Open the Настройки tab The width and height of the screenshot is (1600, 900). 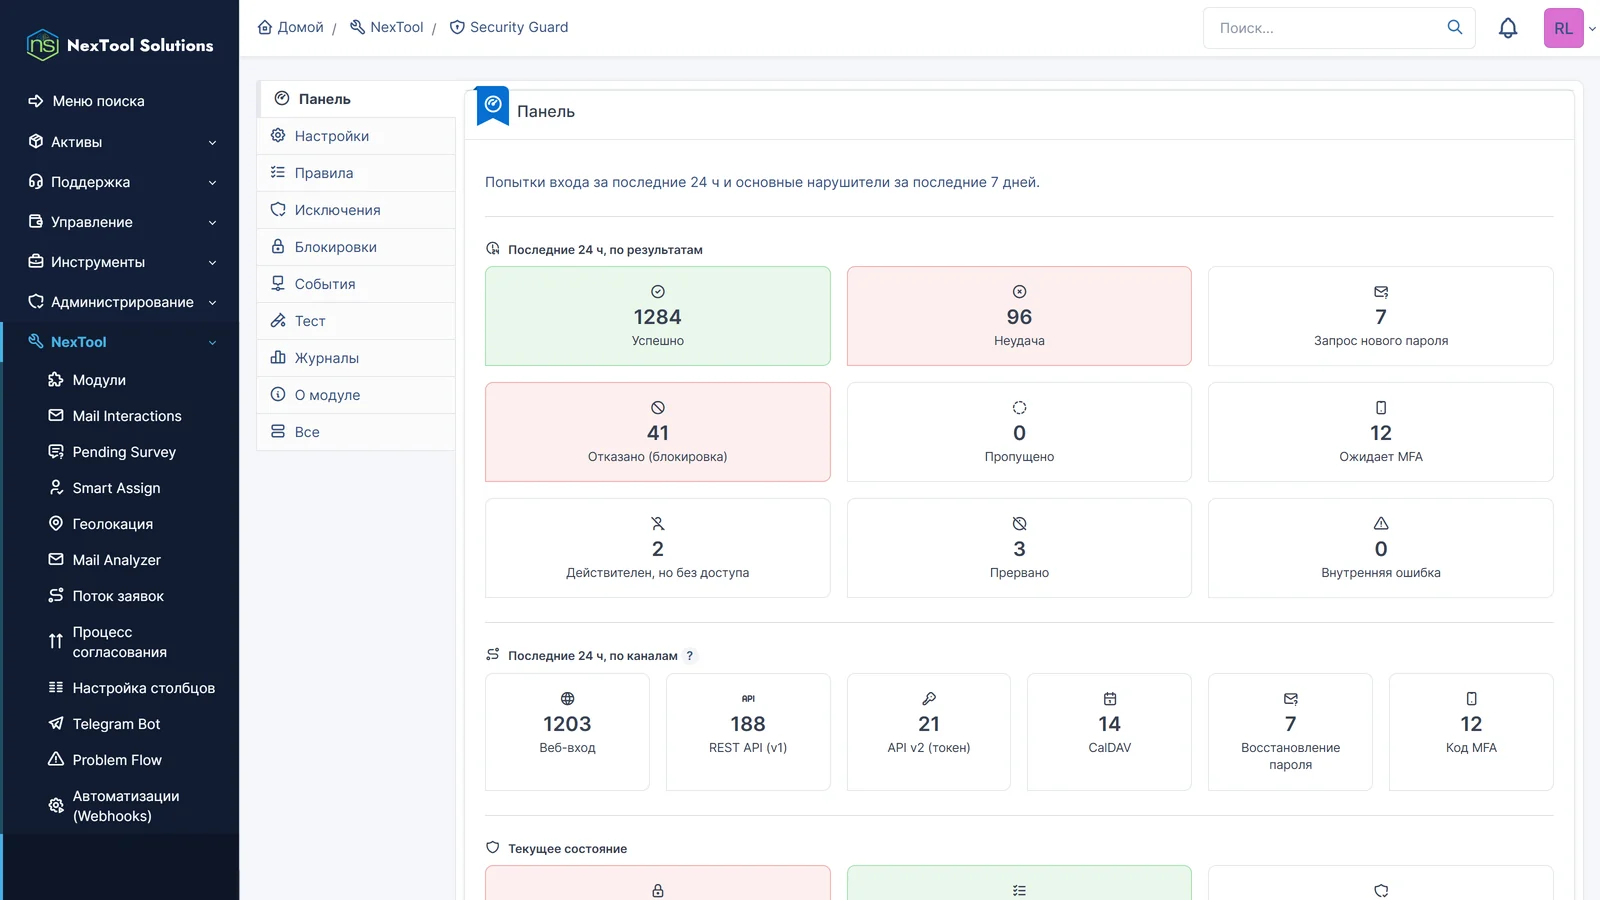click(356, 136)
